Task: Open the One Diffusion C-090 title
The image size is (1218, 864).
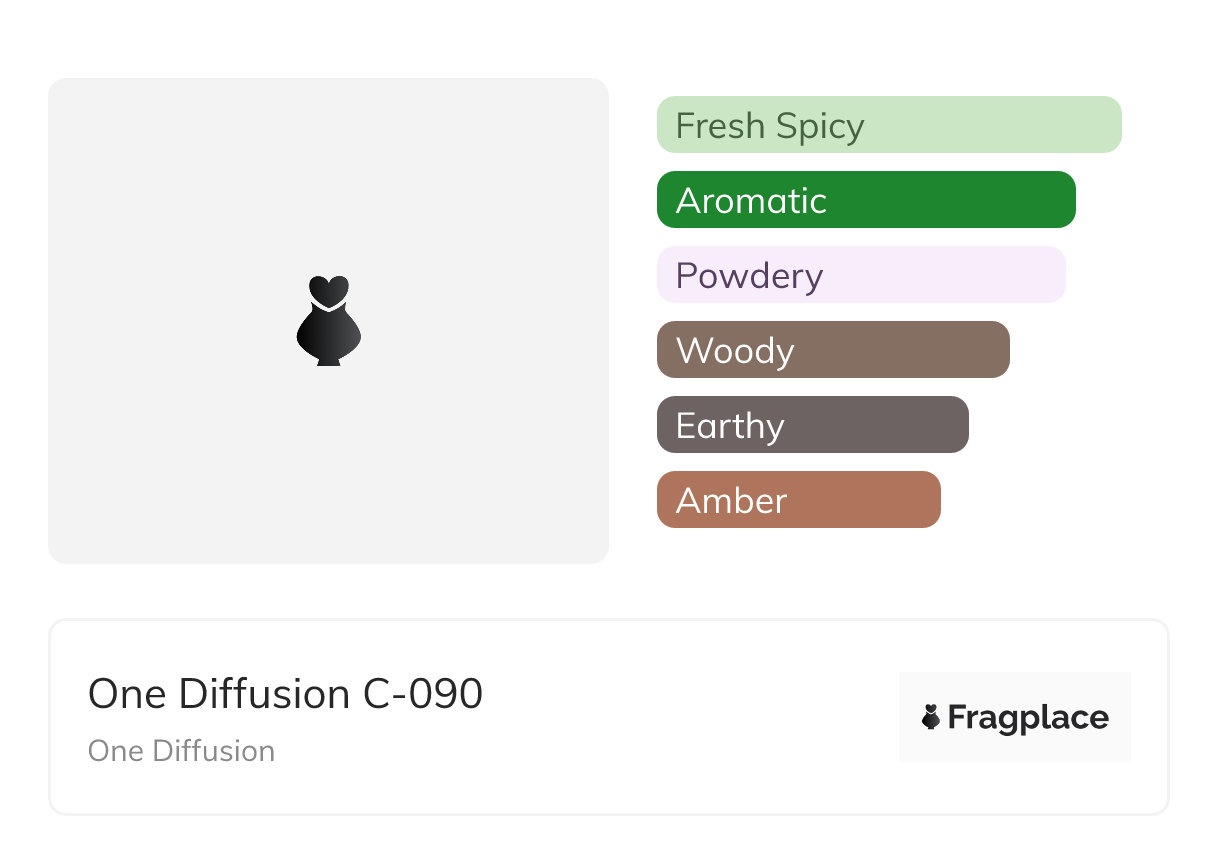Action: tap(286, 694)
